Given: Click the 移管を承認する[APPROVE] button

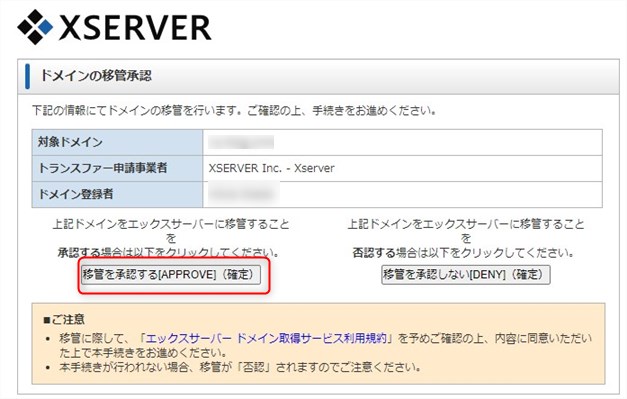Looking at the screenshot, I should point(171,275).
